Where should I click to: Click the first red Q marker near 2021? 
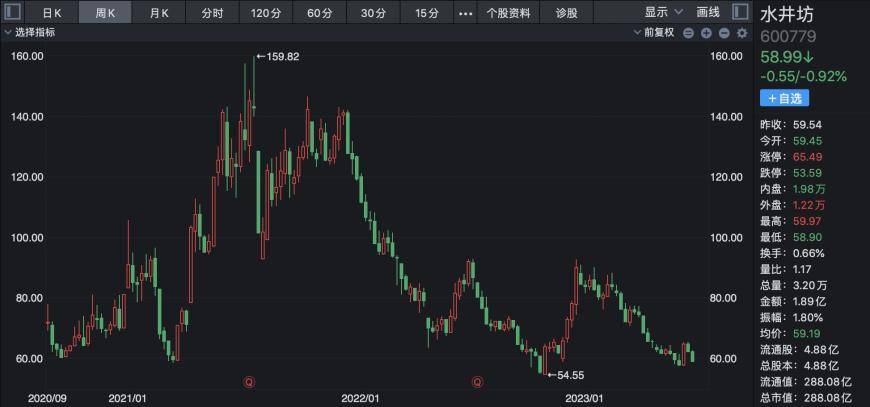(x=250, y=381)
